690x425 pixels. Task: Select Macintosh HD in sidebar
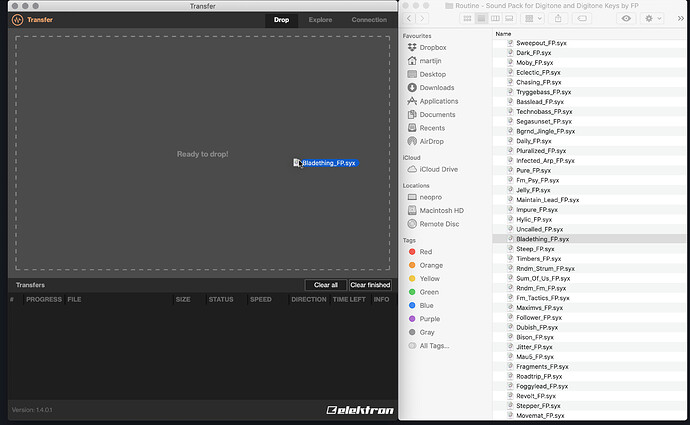click(x=436, y=211)
